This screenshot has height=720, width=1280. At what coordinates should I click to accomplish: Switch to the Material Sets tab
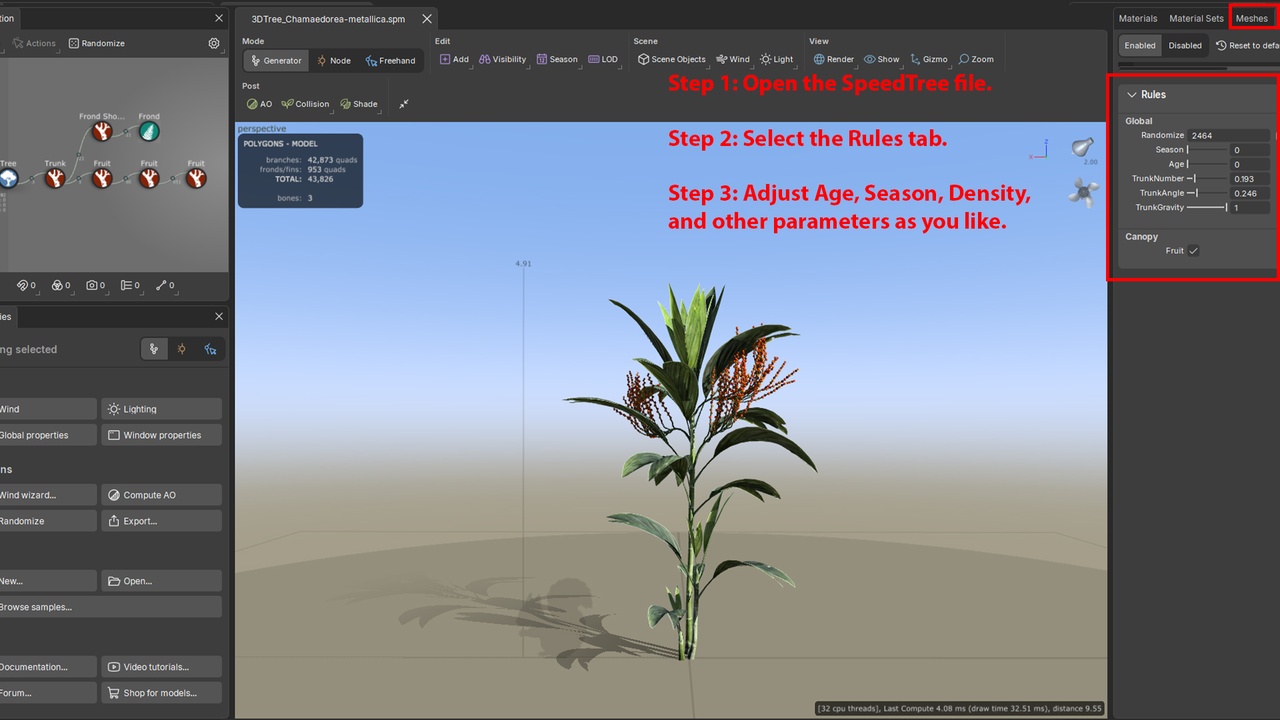(1196, 18)
